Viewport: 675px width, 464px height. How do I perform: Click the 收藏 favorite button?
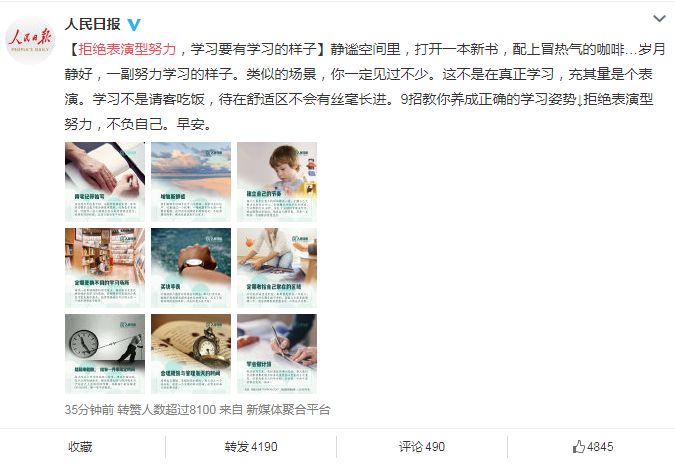pos(80,447)
